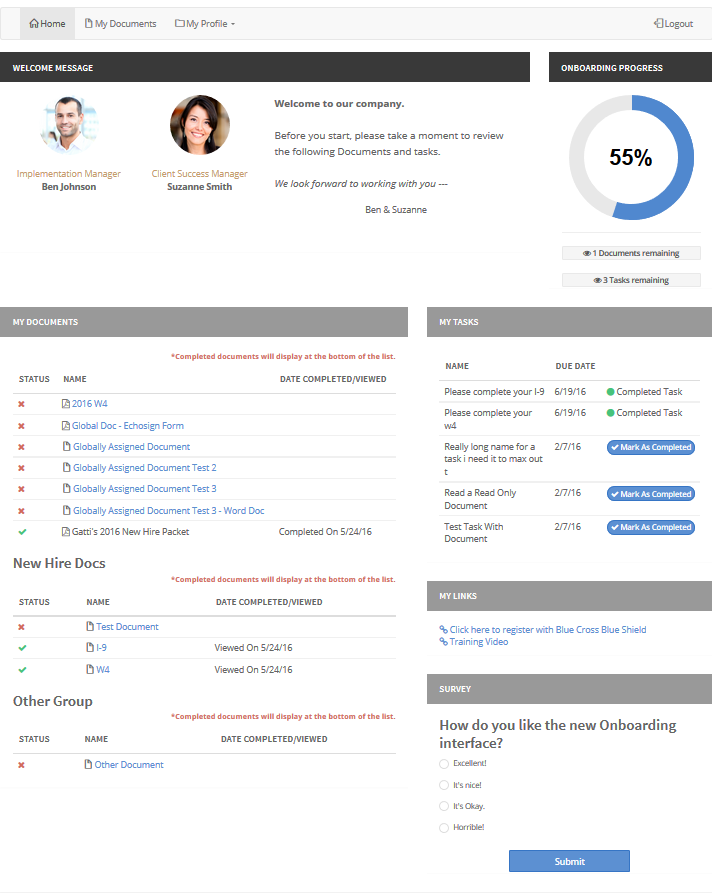The image size is (712, 893).
Task: Select the It's nice! survey option
Action: pyautogui.click(x=444, y=785)
